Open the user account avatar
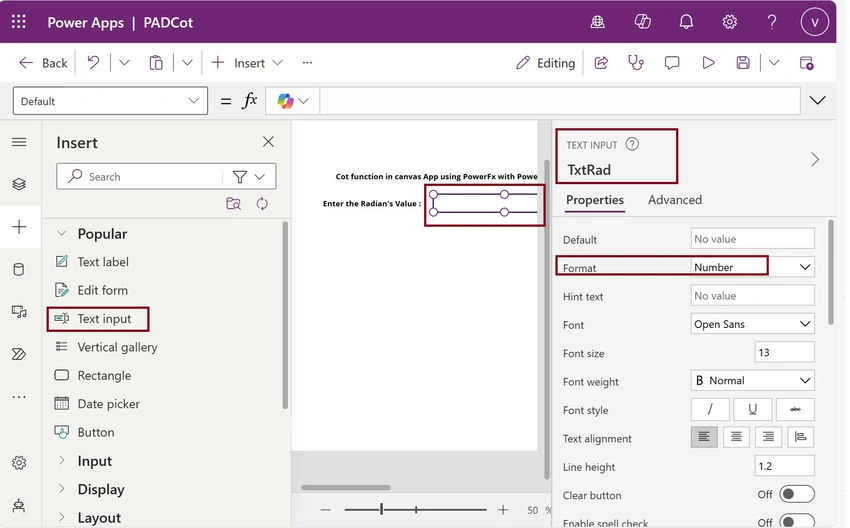 814,22
